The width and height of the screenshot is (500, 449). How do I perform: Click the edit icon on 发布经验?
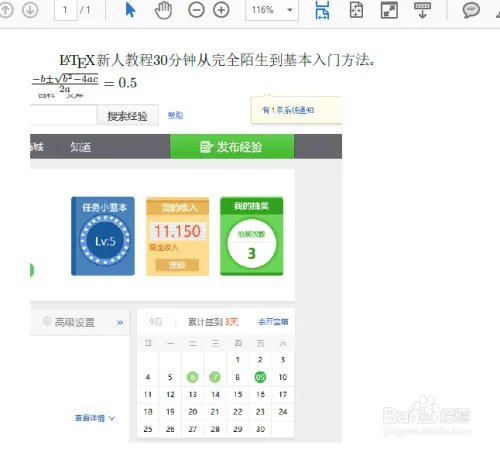pos(206,147)
